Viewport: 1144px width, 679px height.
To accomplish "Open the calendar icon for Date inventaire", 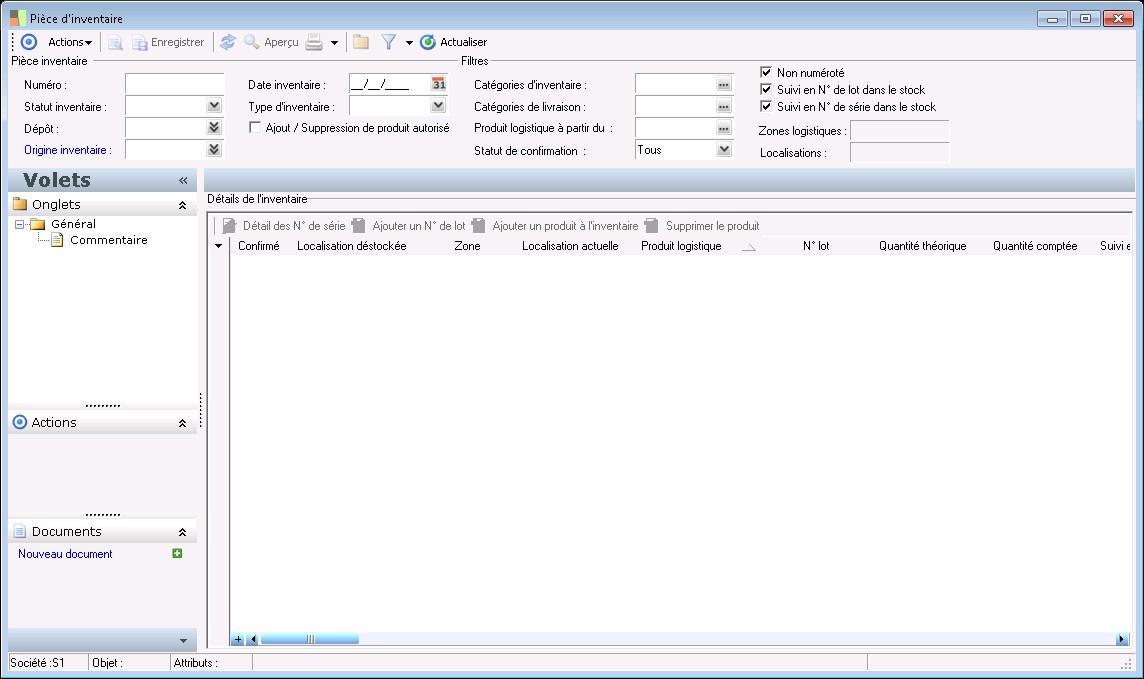I will (x=438, y=84).
